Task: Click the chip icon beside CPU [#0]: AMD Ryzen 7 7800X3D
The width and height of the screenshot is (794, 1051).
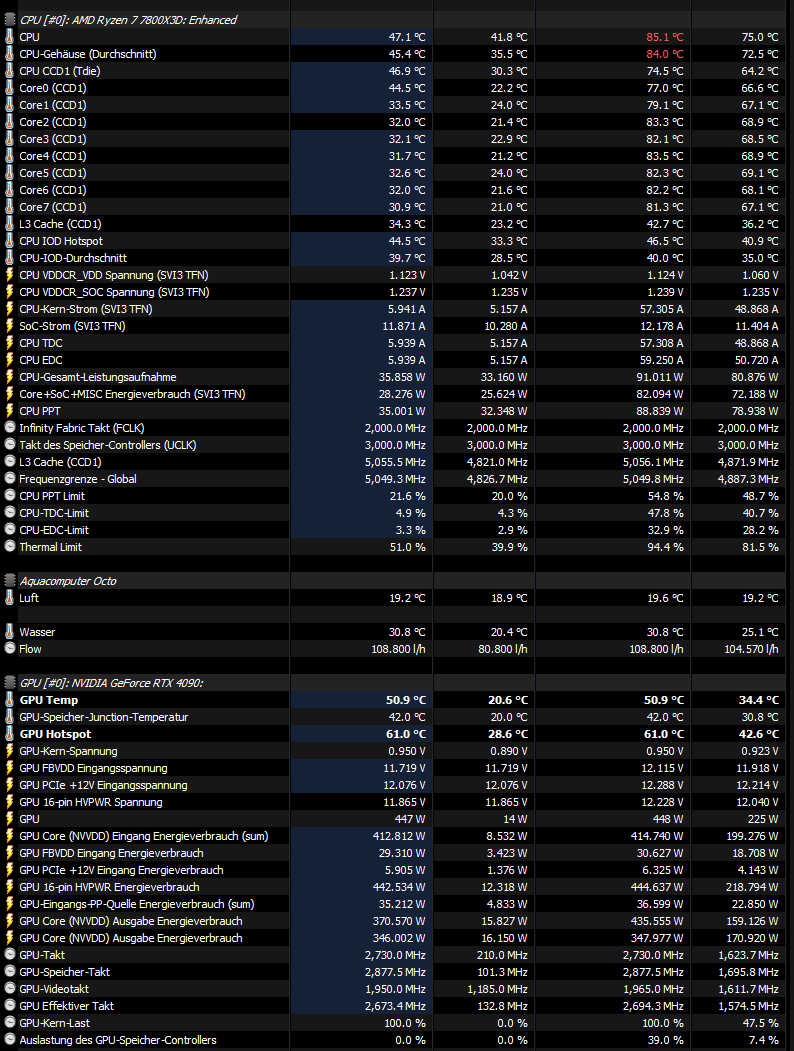Action: (9, 19)
